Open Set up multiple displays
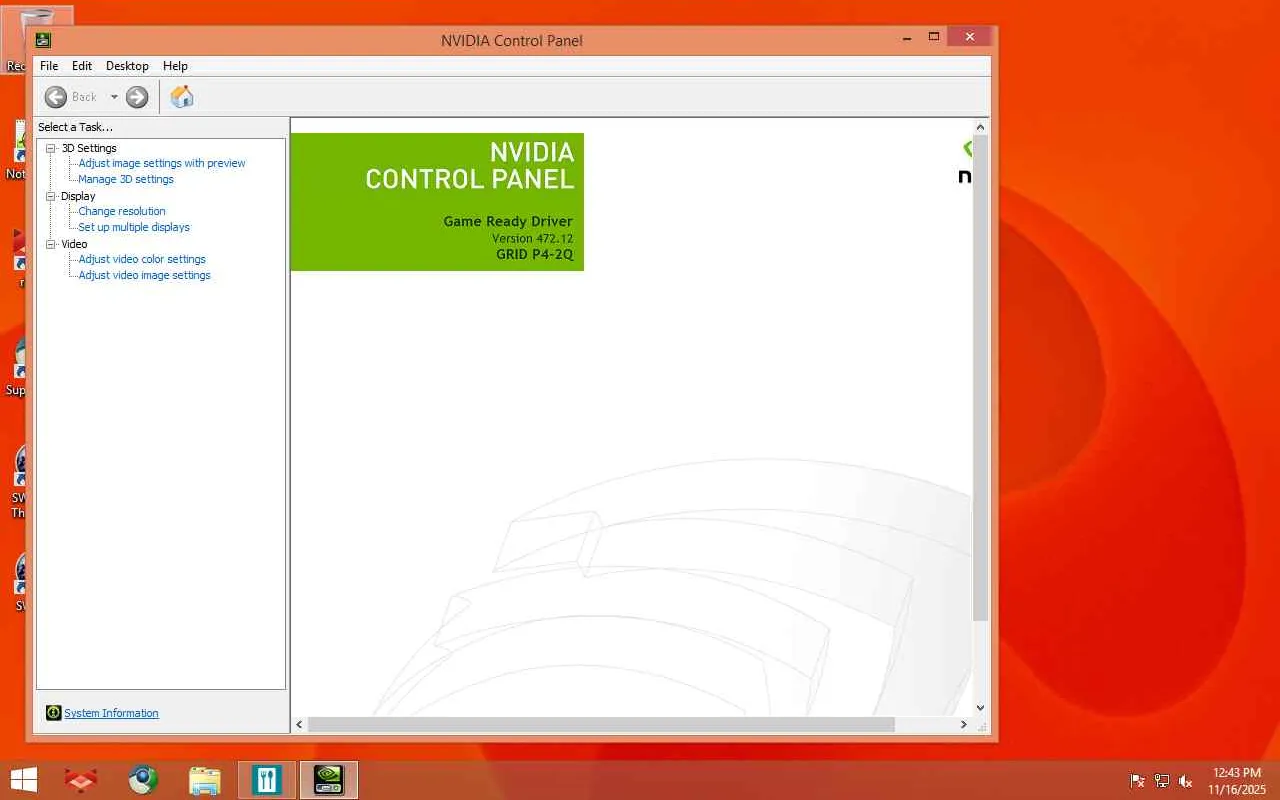Screen dimensions: 1280x800 tap(134, 227)
